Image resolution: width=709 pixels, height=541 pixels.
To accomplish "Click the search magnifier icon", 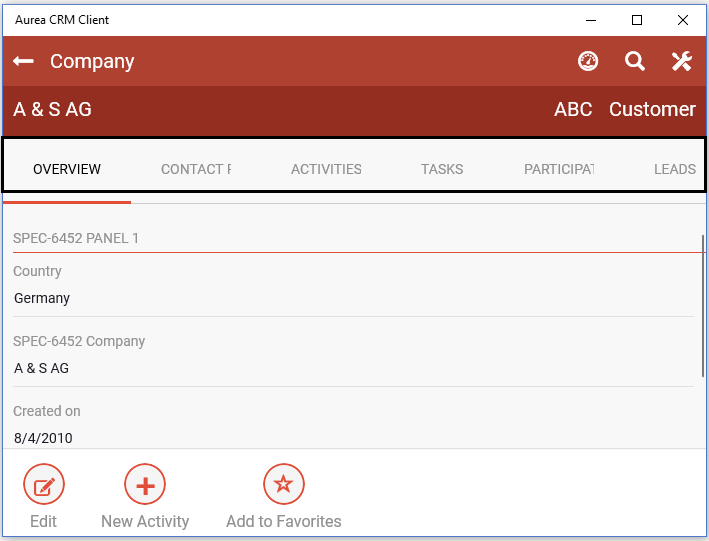I will (x=635, y=61).
